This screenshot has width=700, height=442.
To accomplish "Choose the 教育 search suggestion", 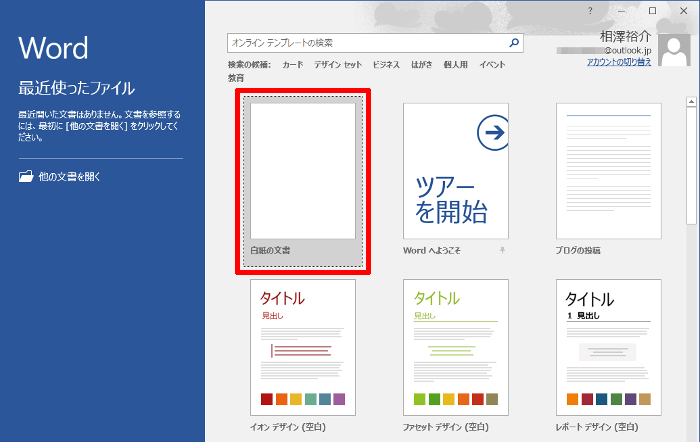I will coord(236,78).
